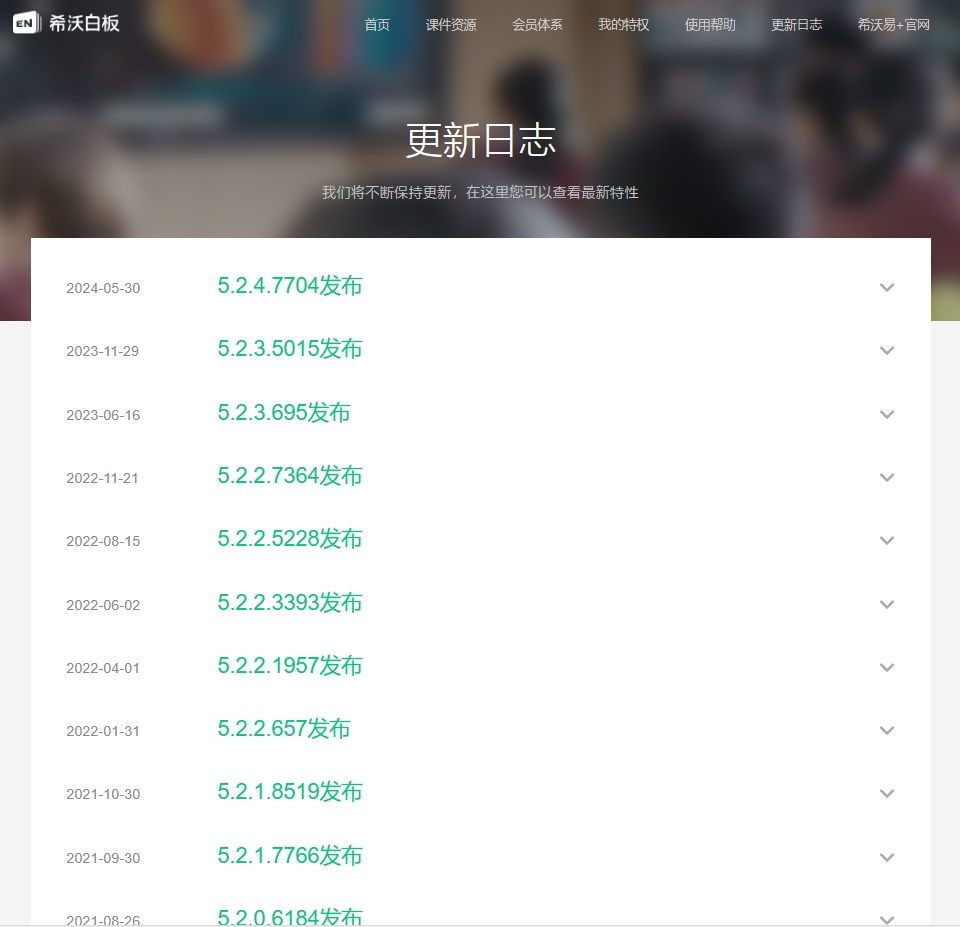The height and width of the screenshot is (927, 960).
Task: Expand the 5.2.3.695发布 chevron
Action: (887, 415)
